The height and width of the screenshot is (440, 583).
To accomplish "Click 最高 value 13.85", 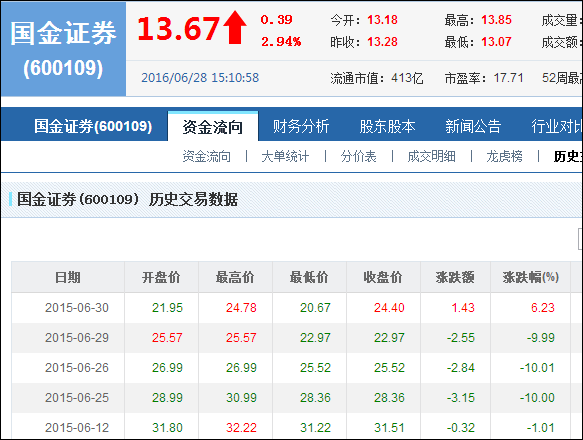I will 496,20.
